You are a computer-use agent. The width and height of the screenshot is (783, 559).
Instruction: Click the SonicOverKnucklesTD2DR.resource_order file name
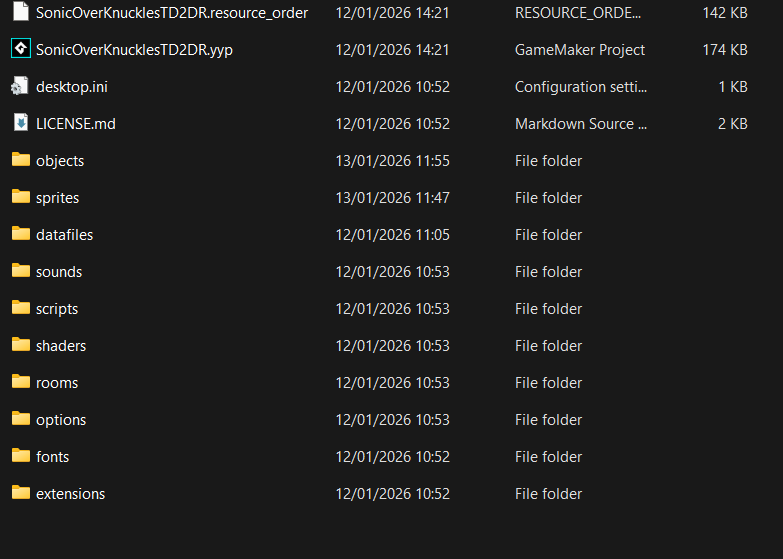tap(172, 13)
